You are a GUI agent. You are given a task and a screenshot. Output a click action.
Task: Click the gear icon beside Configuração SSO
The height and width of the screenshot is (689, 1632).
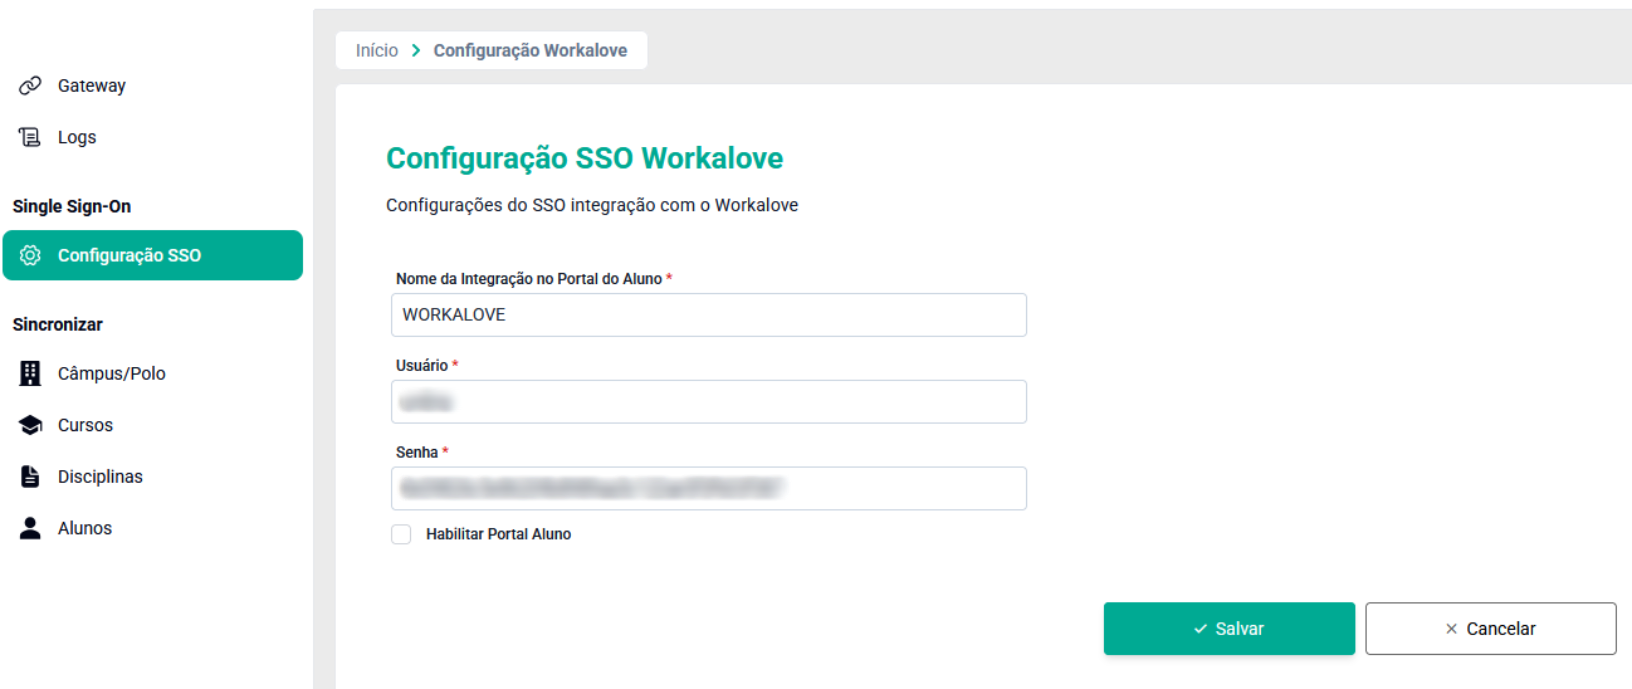pyautogui.click(x=30, y=255)
